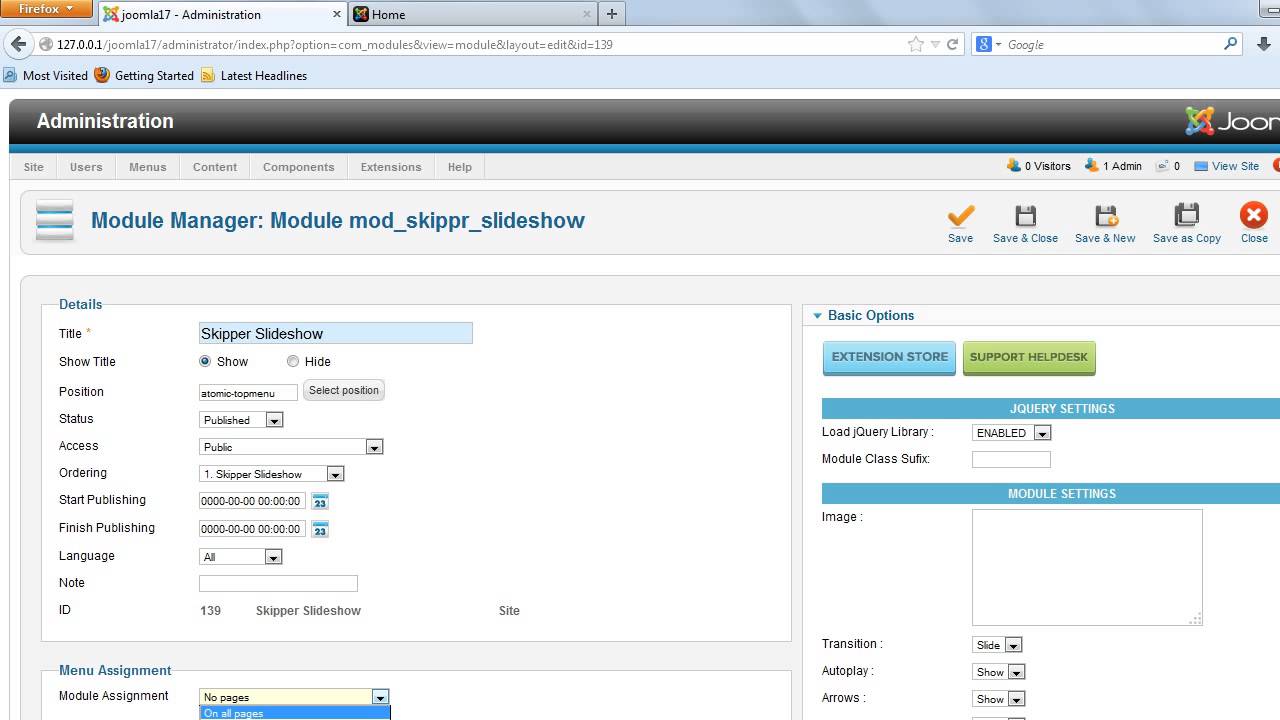Click the Position field with atomic-topmenu
This screenshot has width=1280, height=720.
pyautogui.click(x=248, y=393)
